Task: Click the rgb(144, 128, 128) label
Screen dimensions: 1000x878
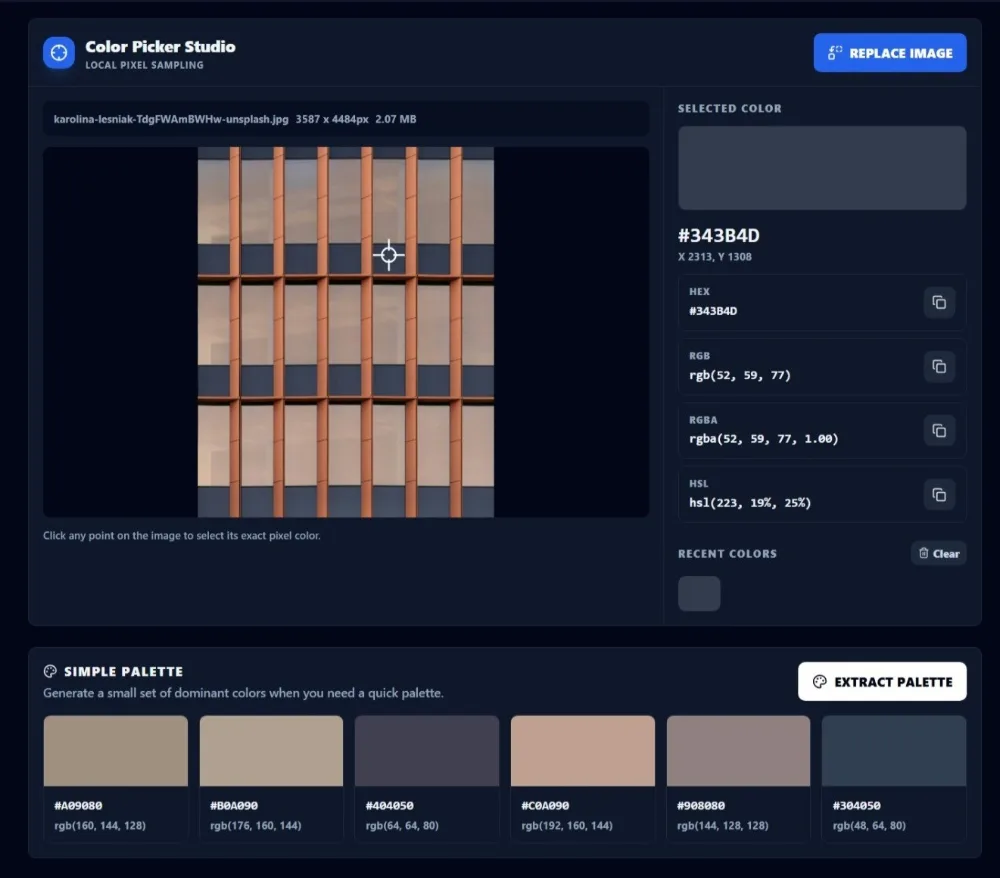Action: click(x=723, y=826)
